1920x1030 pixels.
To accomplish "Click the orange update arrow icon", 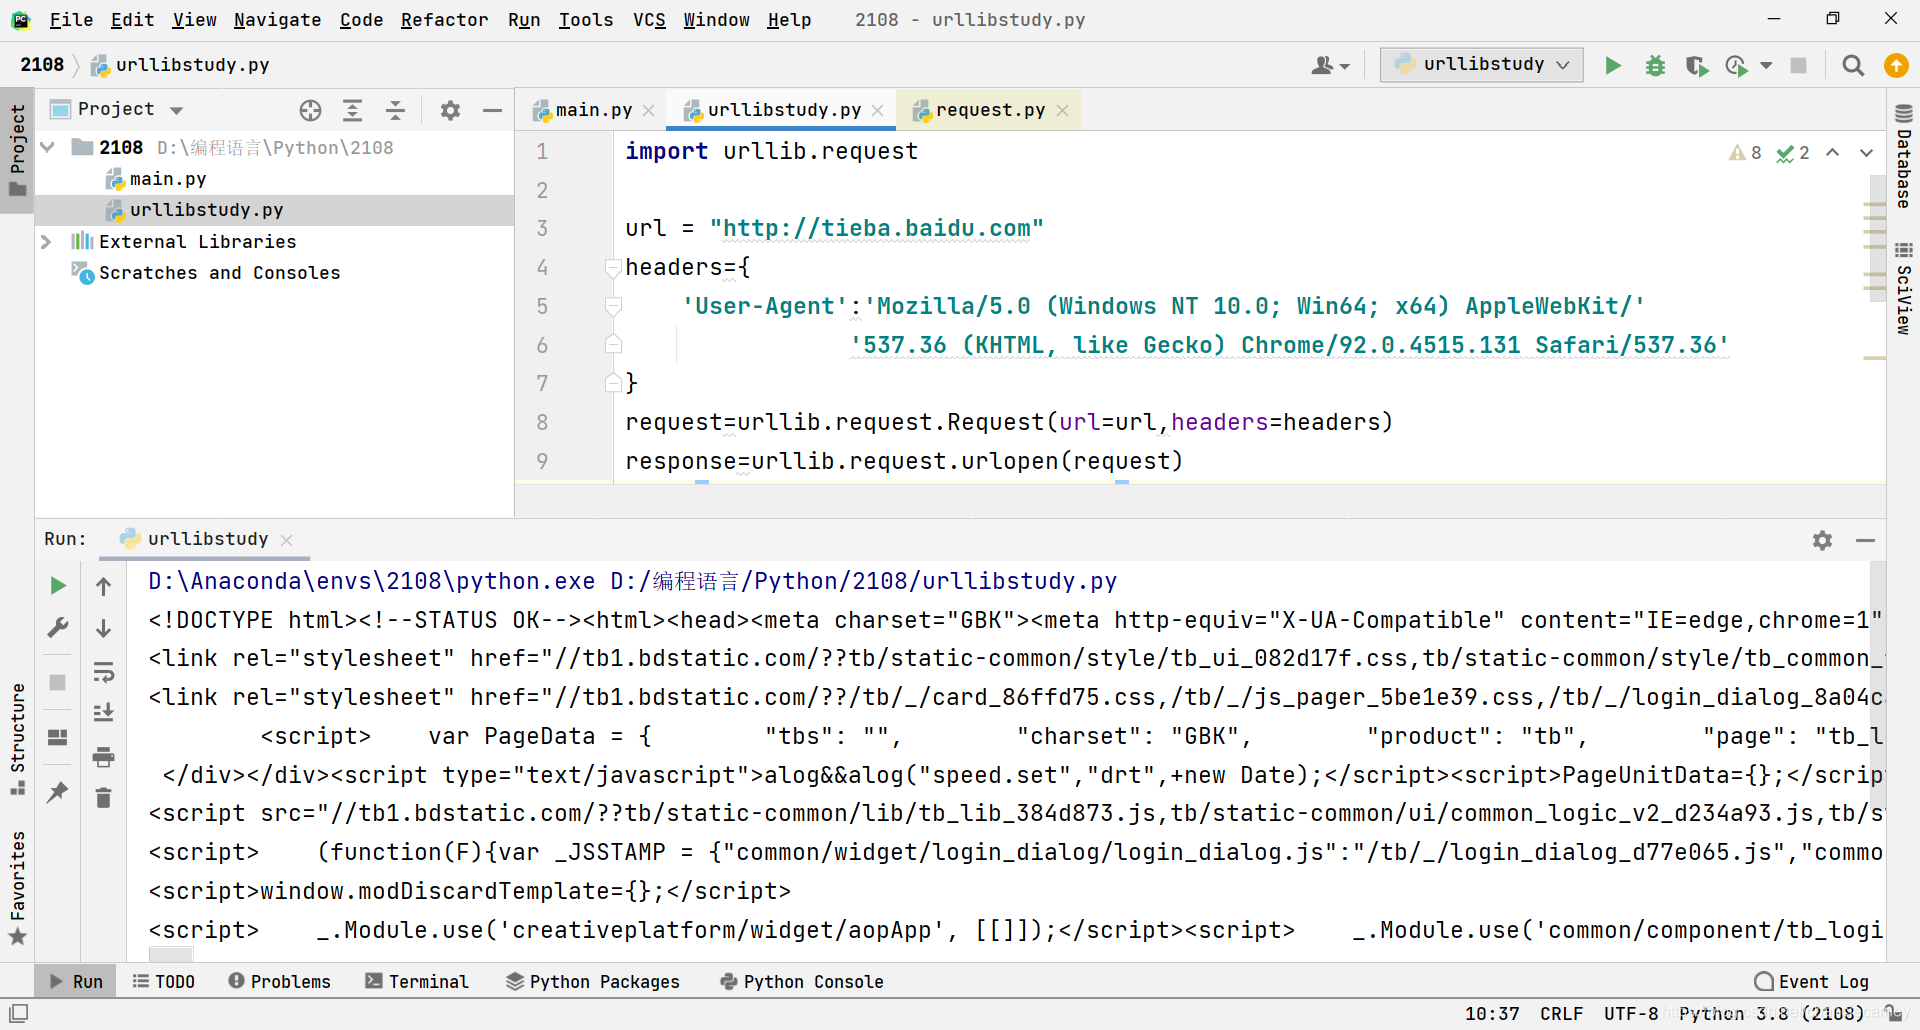I will [1895, 65].
